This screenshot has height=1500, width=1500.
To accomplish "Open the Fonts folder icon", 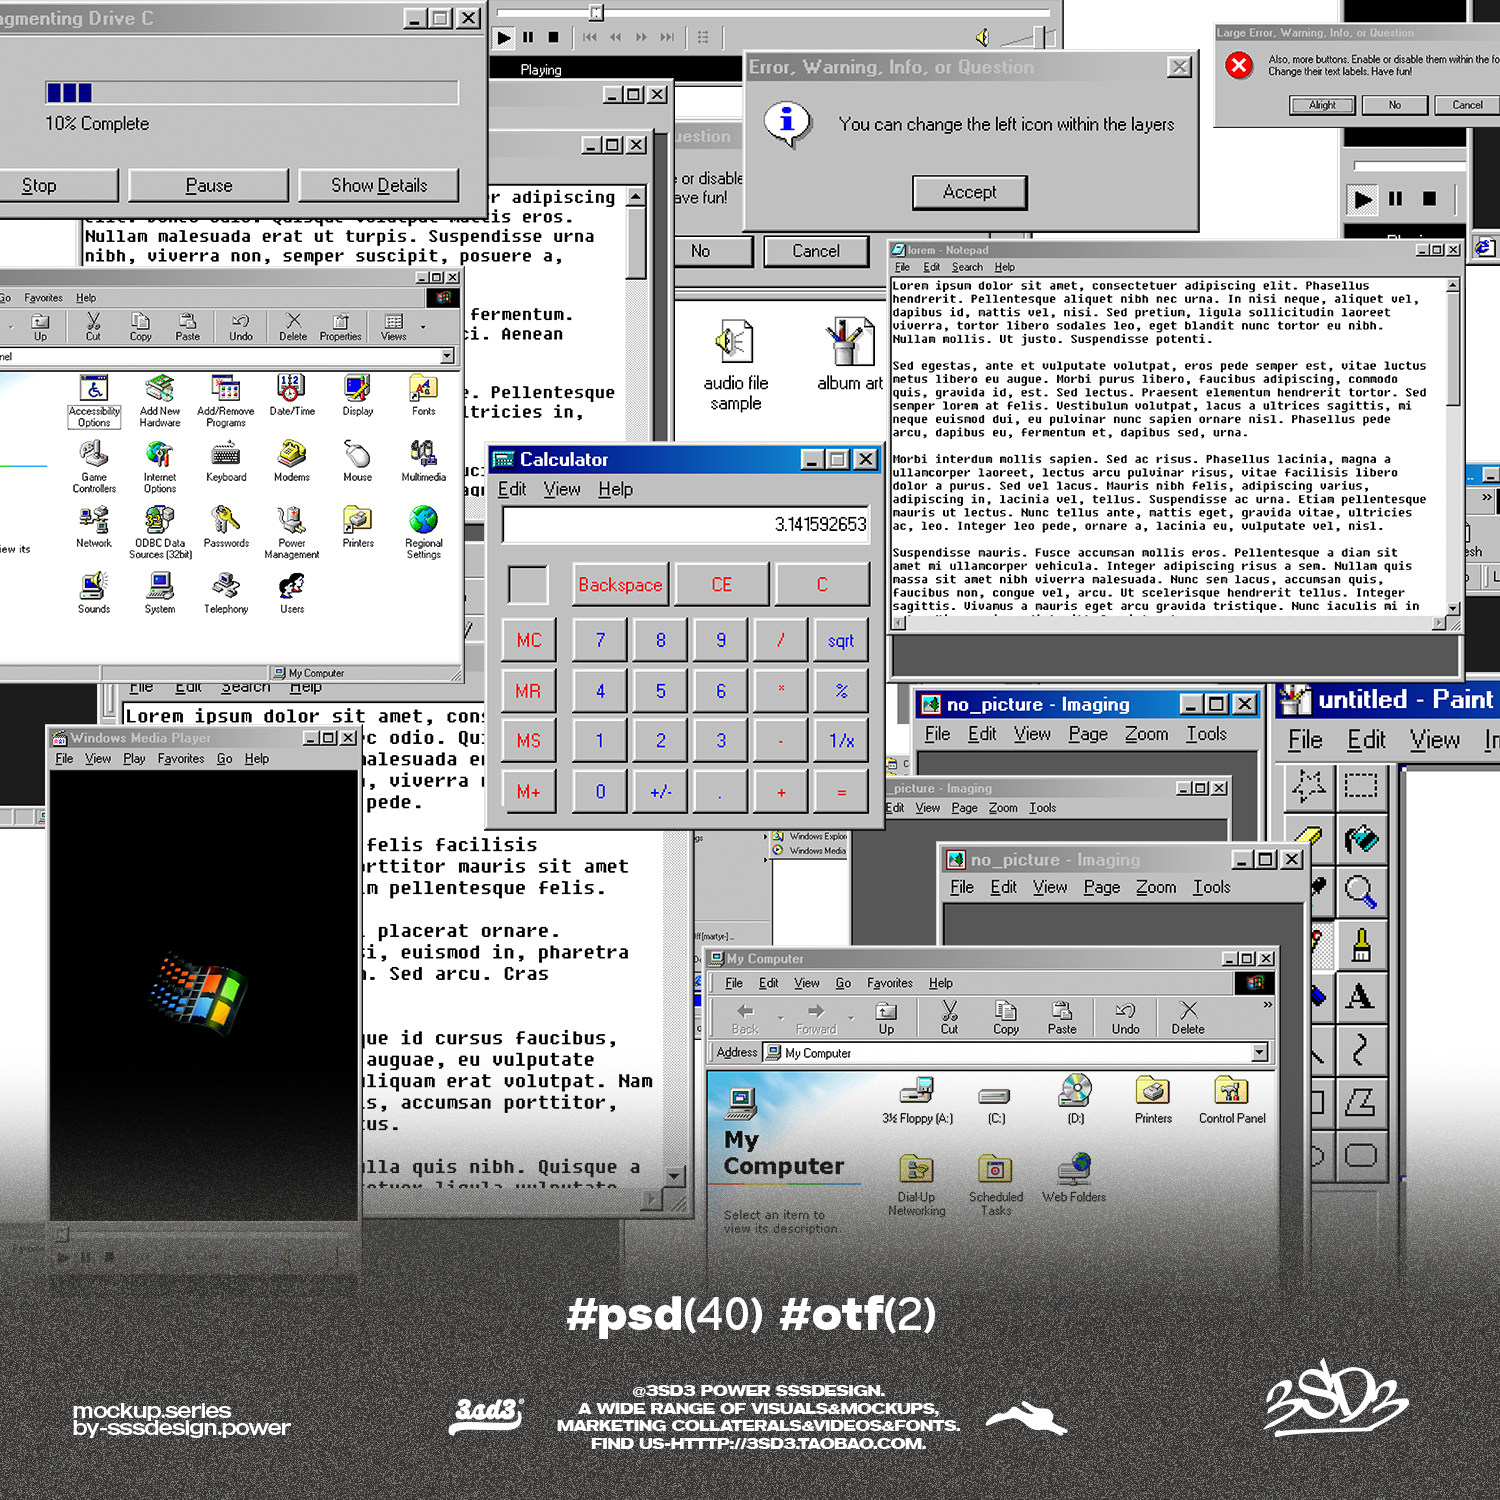I will point(424,395).
